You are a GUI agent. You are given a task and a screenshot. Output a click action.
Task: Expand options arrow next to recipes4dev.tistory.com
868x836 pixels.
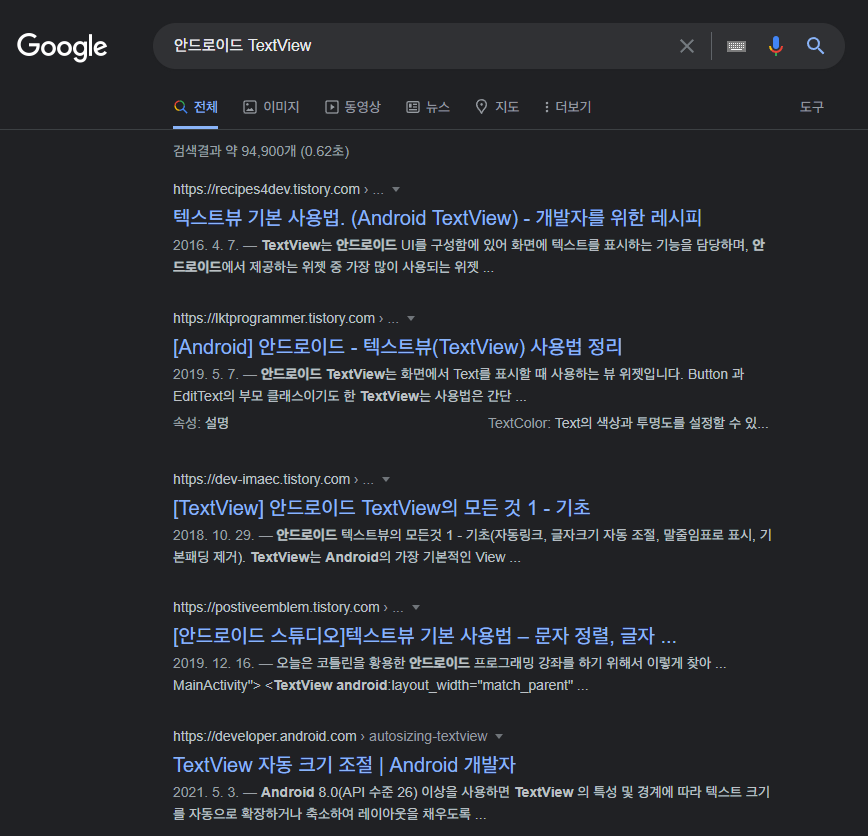396,190
